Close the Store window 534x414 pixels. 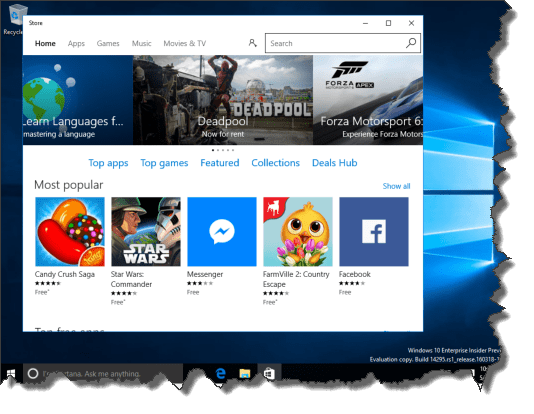[411, 23]
